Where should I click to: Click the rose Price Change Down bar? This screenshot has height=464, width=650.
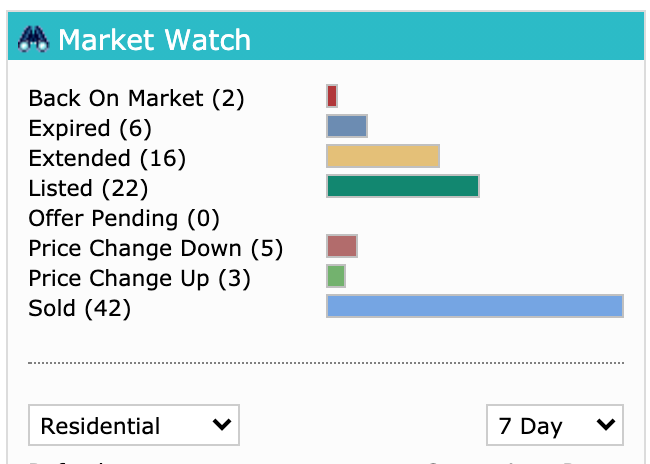coord(342,246)
